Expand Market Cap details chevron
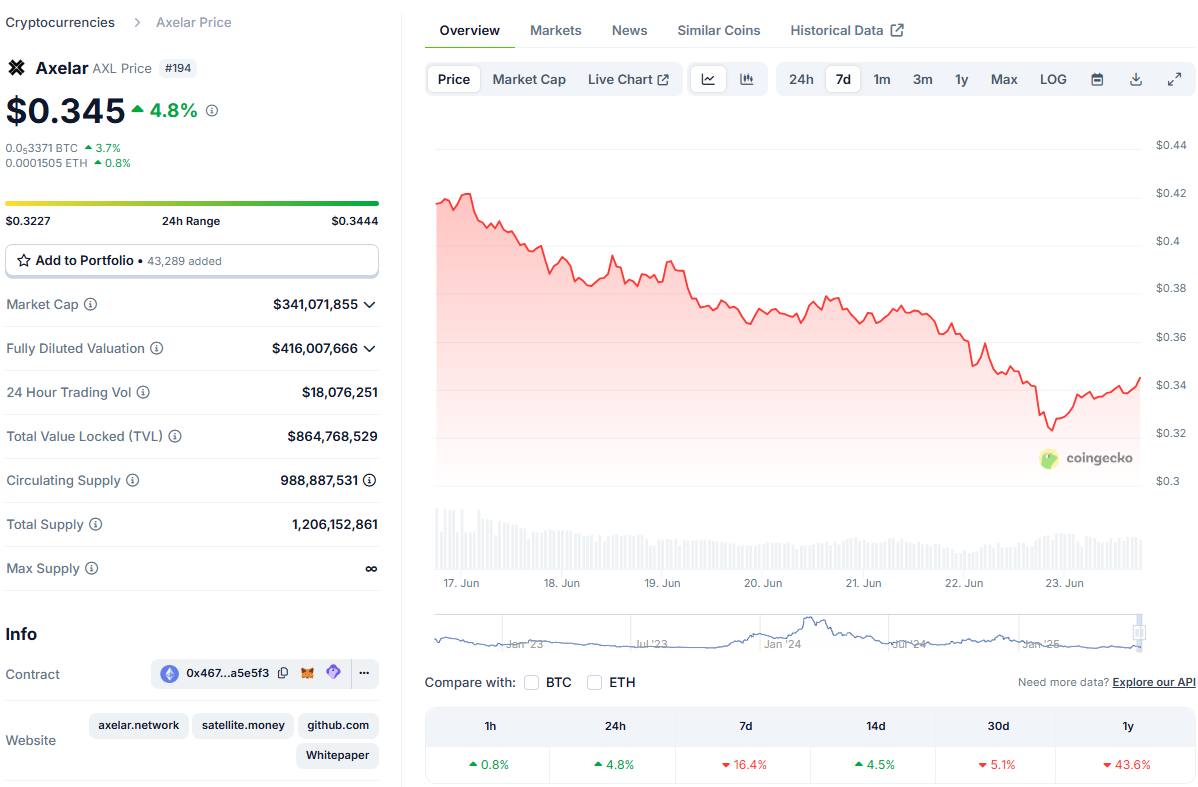Viewport: 1198px width, 787px height. point(370,305)
